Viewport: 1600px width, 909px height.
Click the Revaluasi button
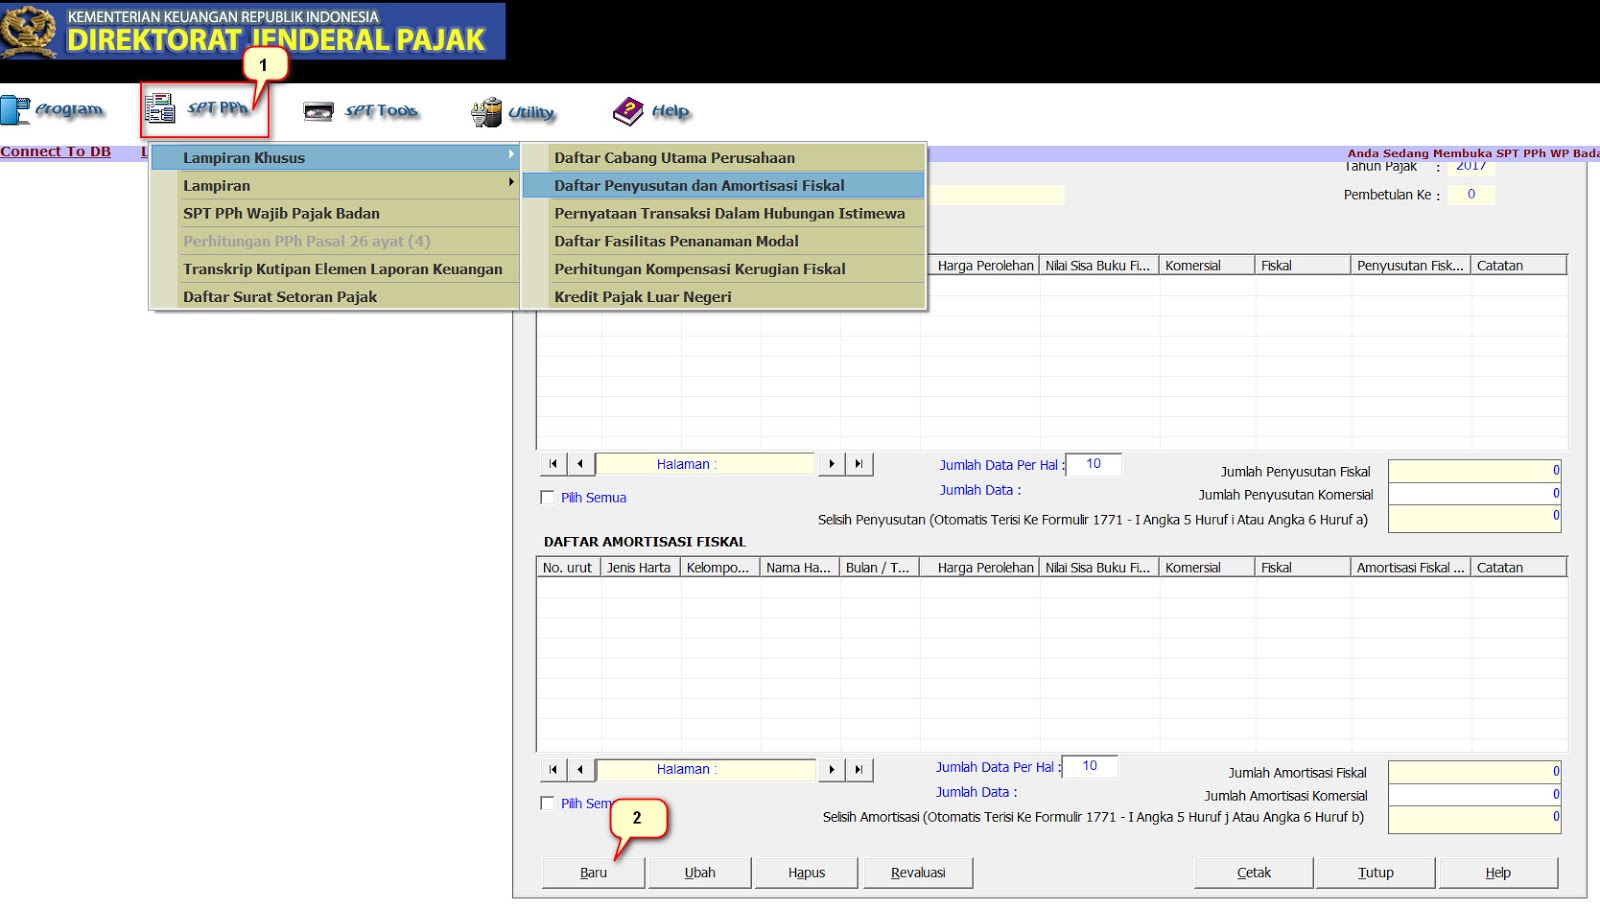tap(918, 873)
